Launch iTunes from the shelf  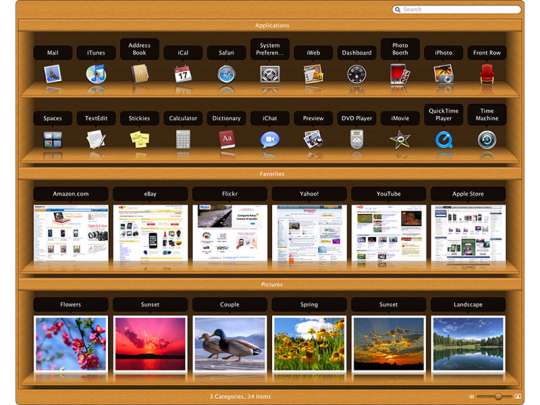point(96,74)
